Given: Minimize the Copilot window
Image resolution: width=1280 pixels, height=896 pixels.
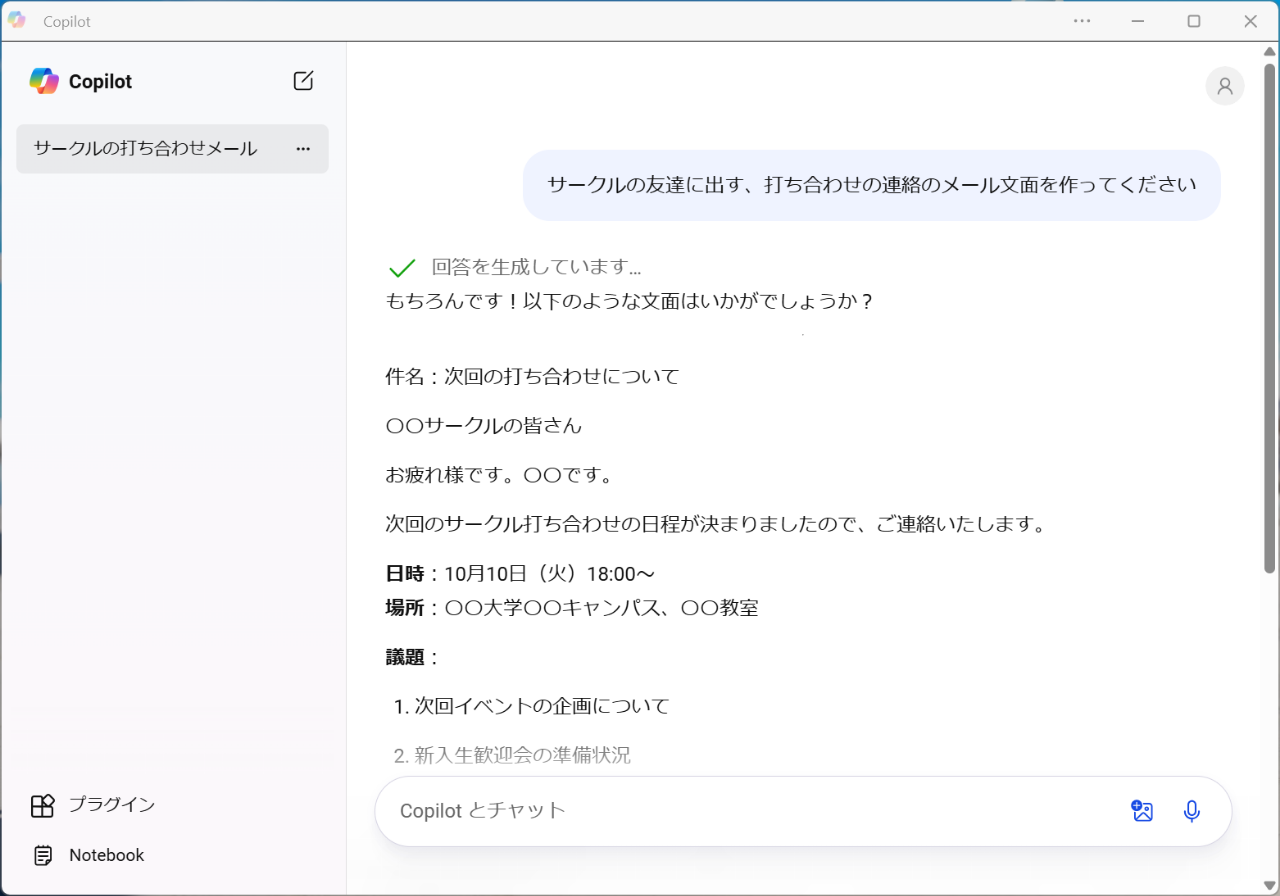Looking at the screenshot, I should pyautogui.click(x=1137, y=21).
